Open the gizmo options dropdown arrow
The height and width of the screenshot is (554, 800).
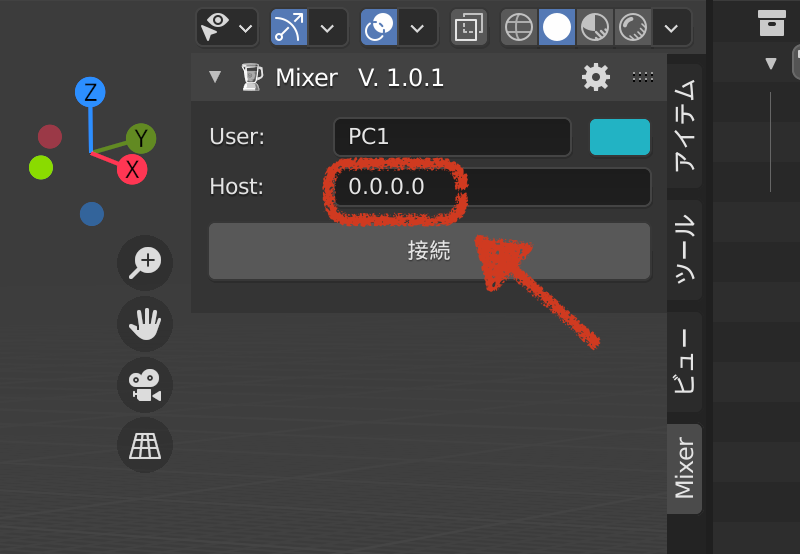(x=328, y=28)
